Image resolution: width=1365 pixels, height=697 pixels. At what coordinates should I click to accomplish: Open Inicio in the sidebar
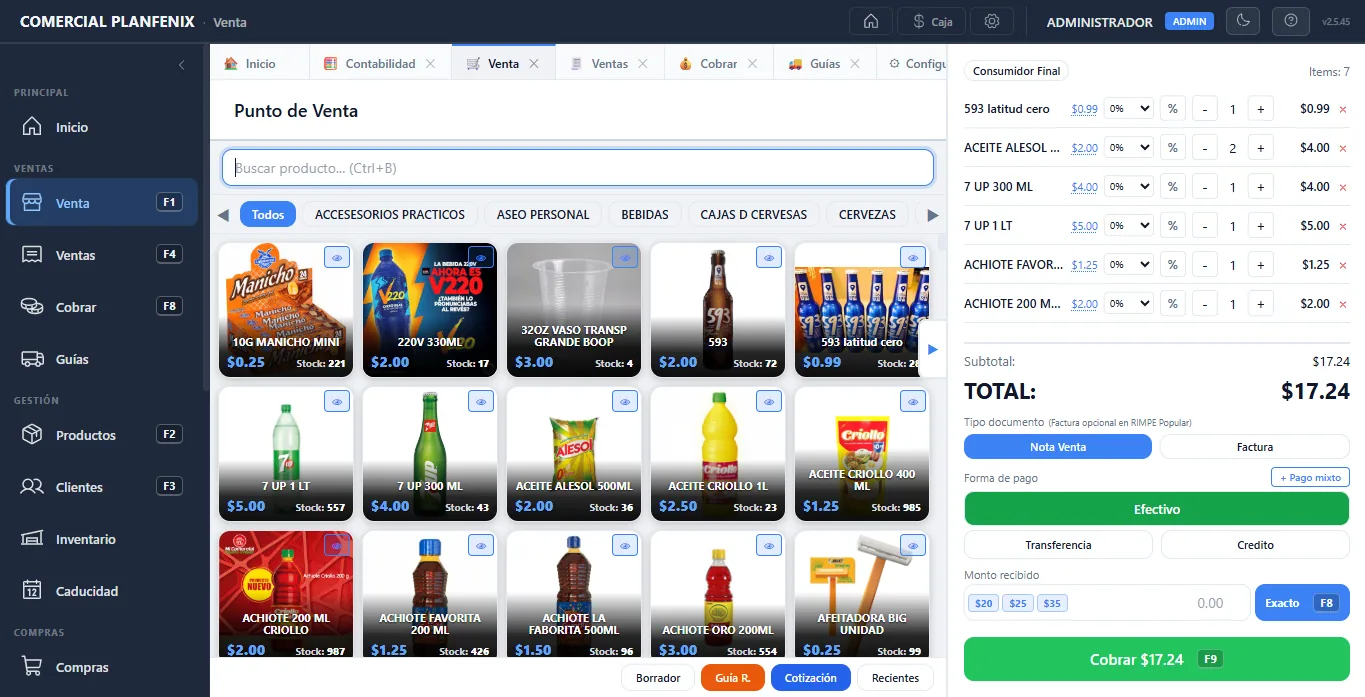point(104,127)
